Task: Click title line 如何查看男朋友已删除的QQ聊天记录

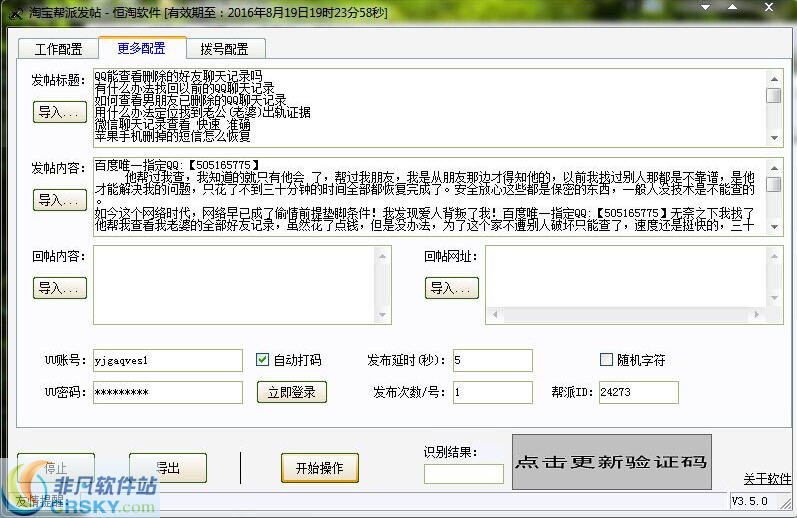Action: tap(191, 100)
